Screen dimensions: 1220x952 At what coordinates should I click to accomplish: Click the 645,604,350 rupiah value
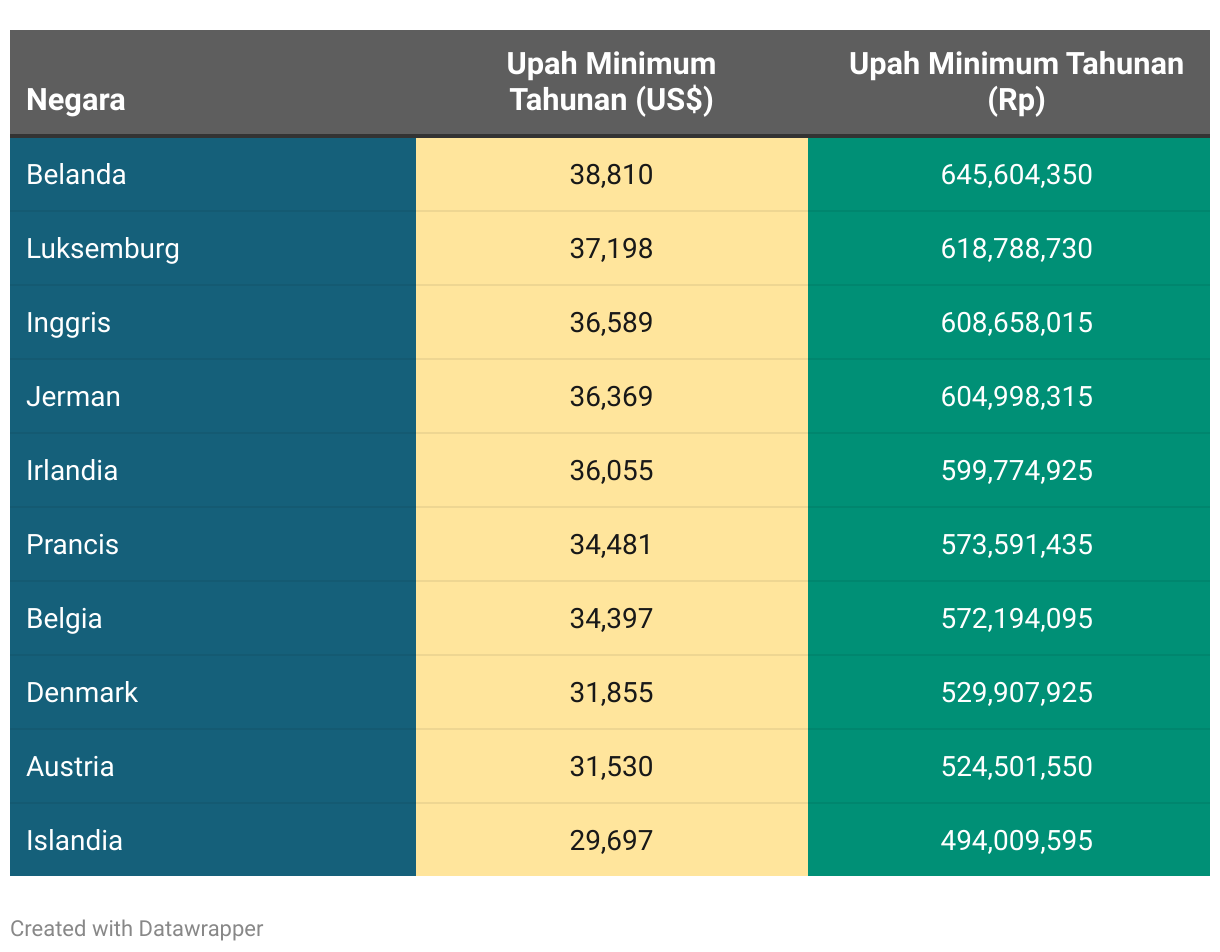click(x=1016, y=175)
